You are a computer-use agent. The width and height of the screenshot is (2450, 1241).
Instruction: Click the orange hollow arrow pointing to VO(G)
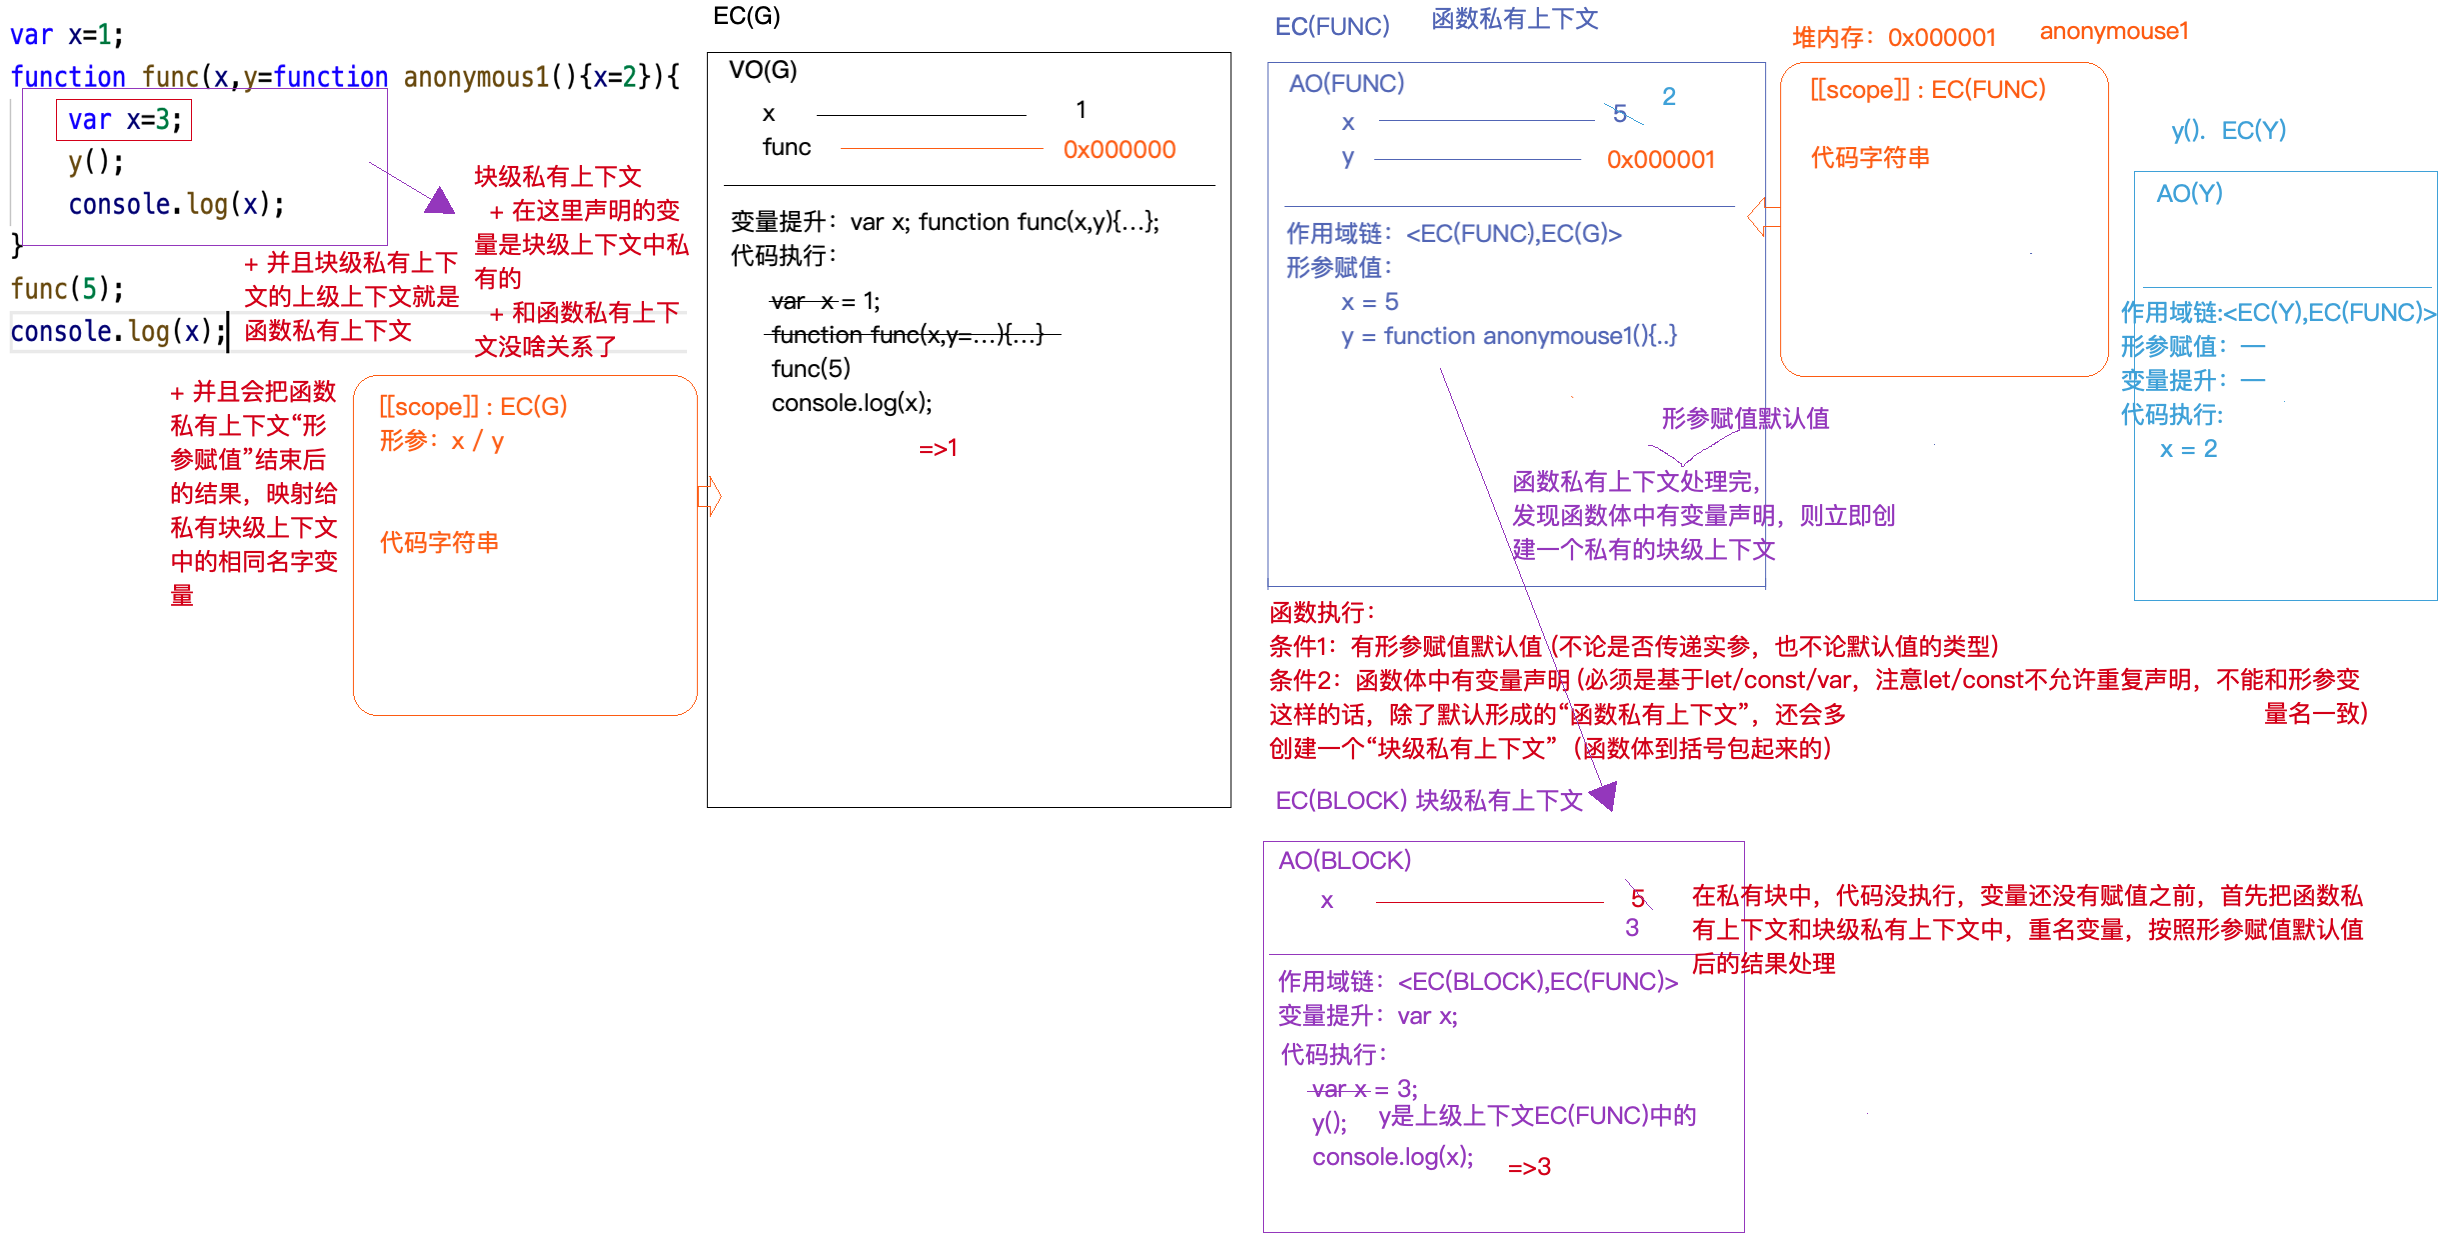pyautogui.click(x=709, y=495)
